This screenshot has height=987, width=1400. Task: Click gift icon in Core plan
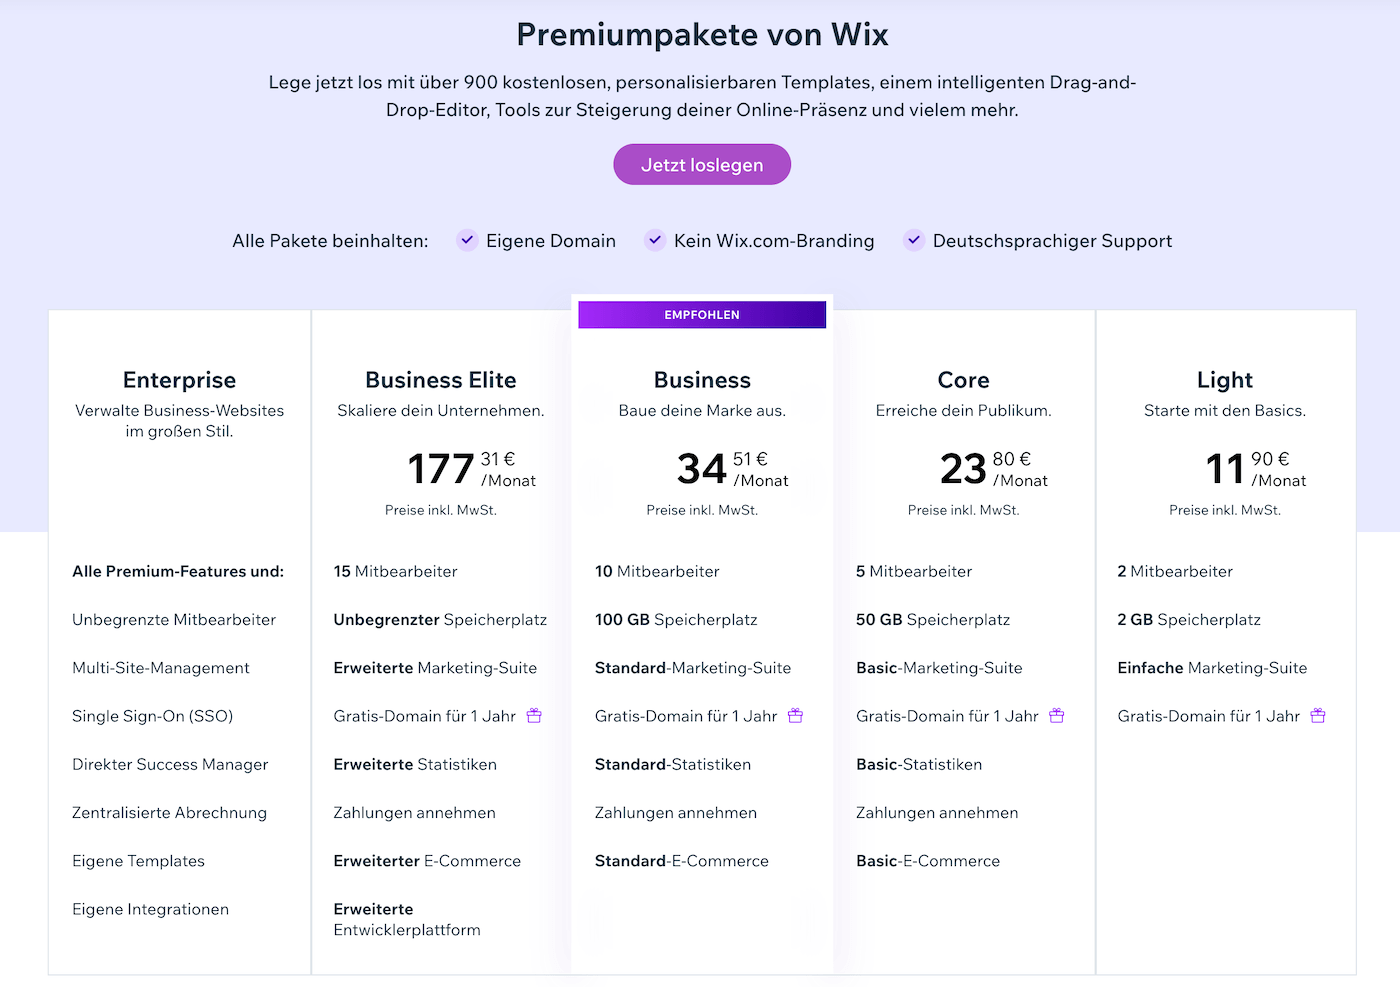pos(1056,716)
